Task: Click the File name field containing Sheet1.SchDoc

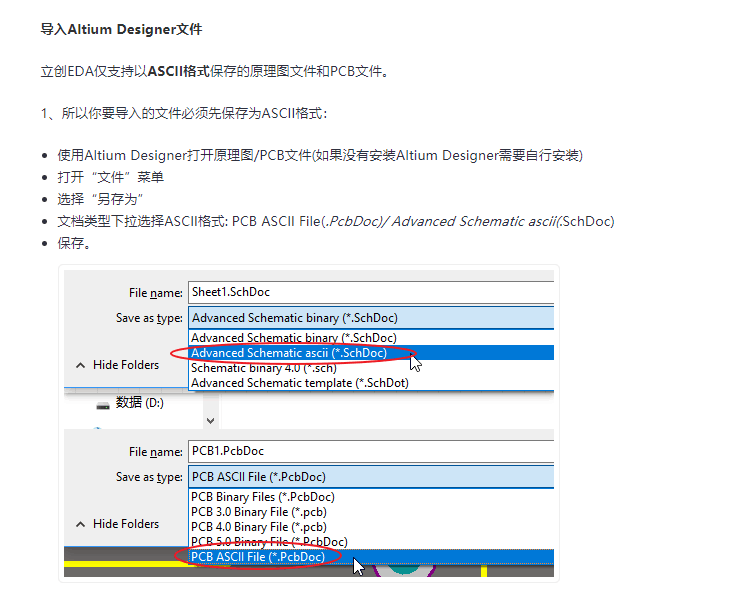Action: [x=370, y=292]
